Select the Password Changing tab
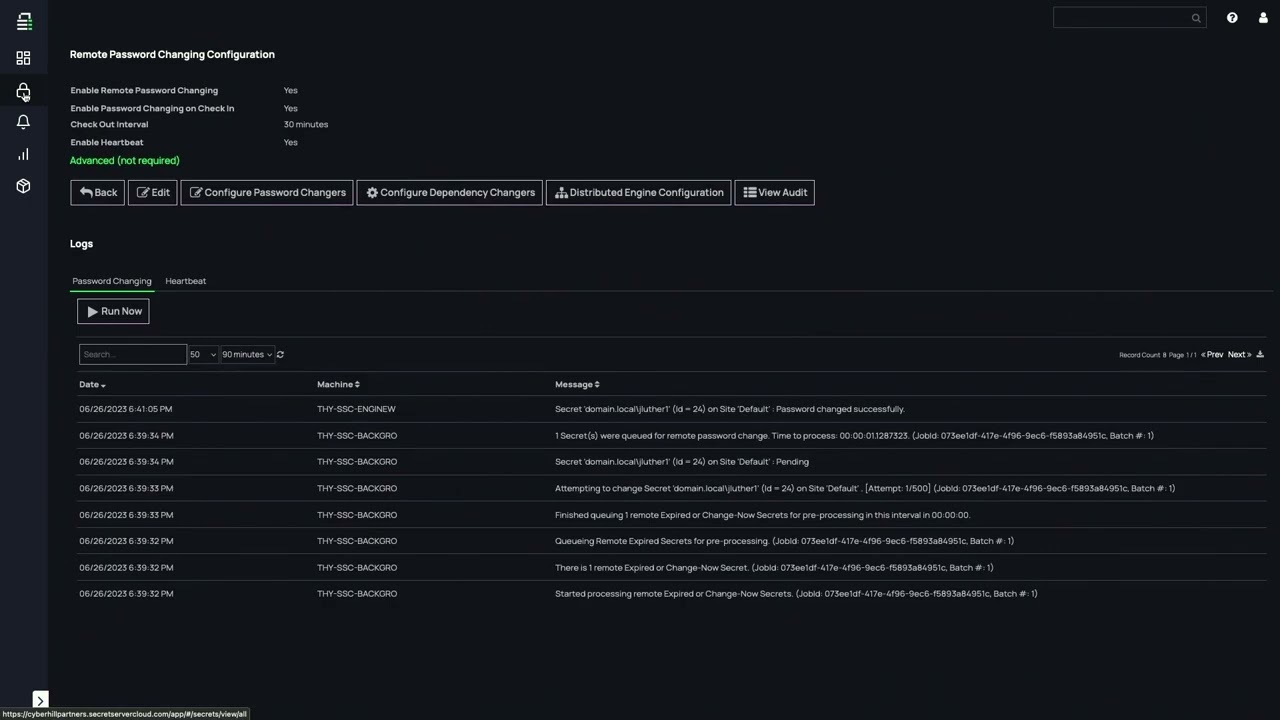Image resolution: width=1280 pixels, height=720 pixels. click(x=112, y=281)
